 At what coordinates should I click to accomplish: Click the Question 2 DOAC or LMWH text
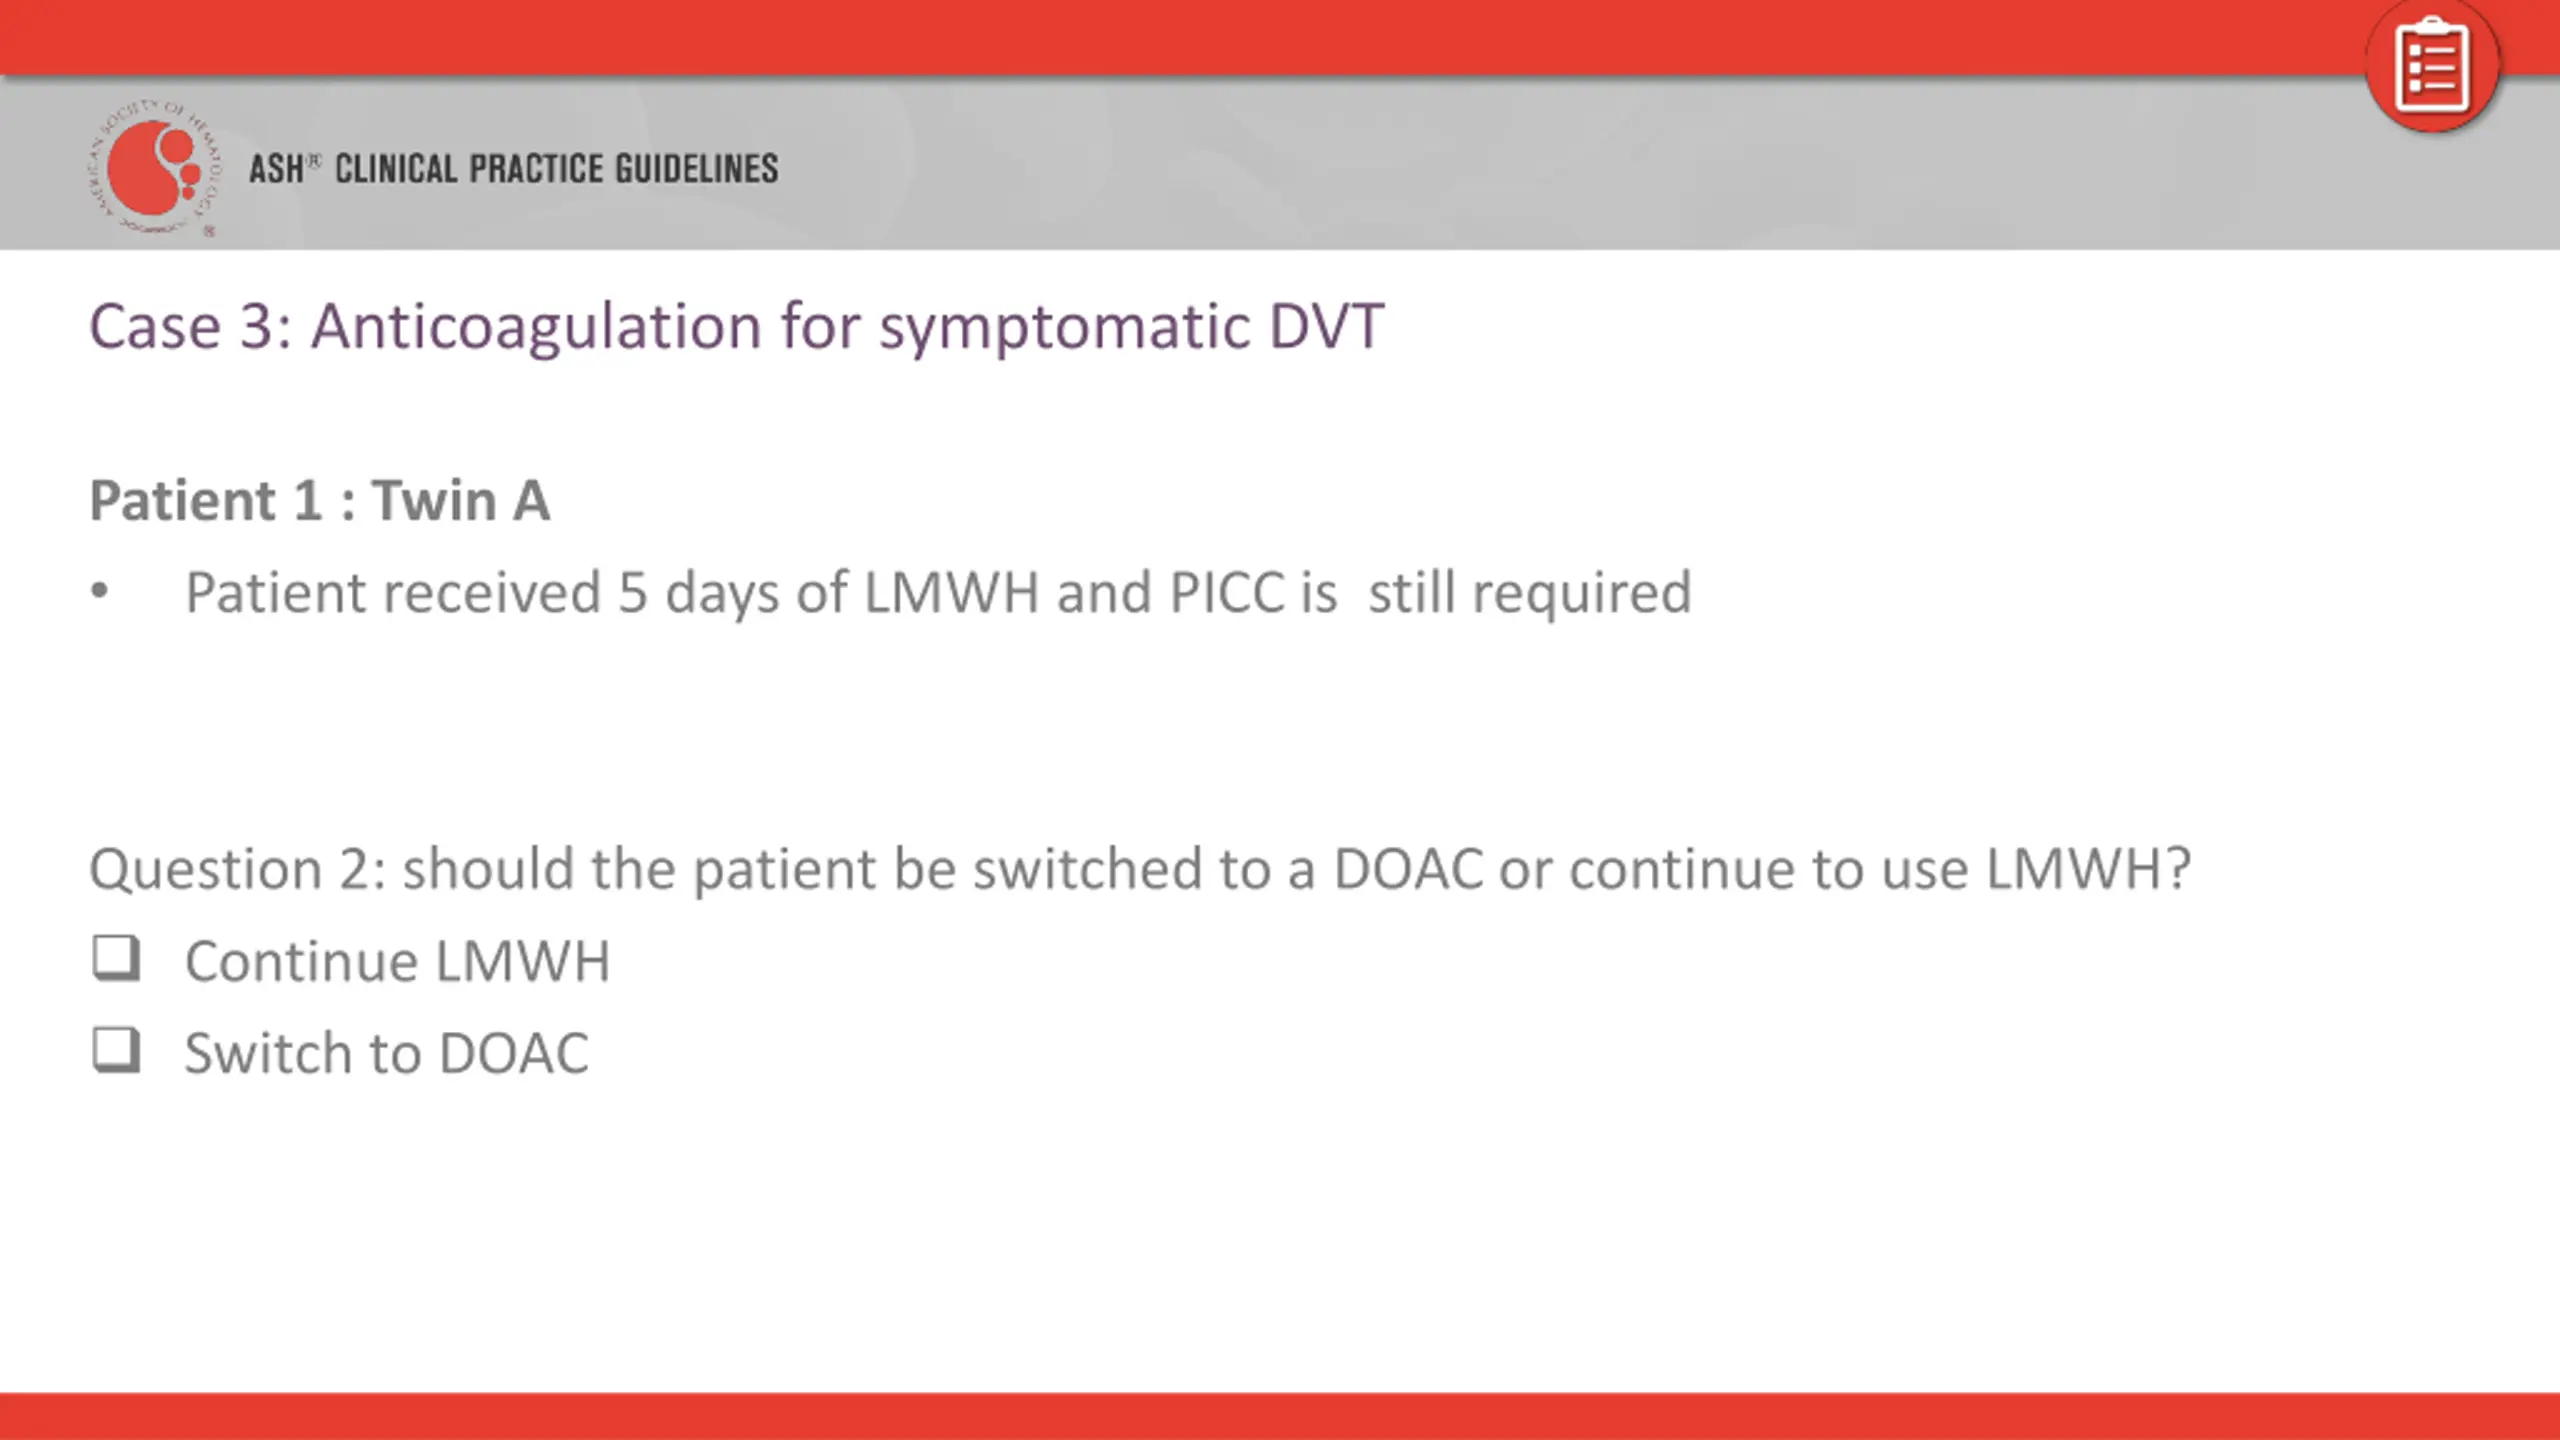click(1140, 868)
